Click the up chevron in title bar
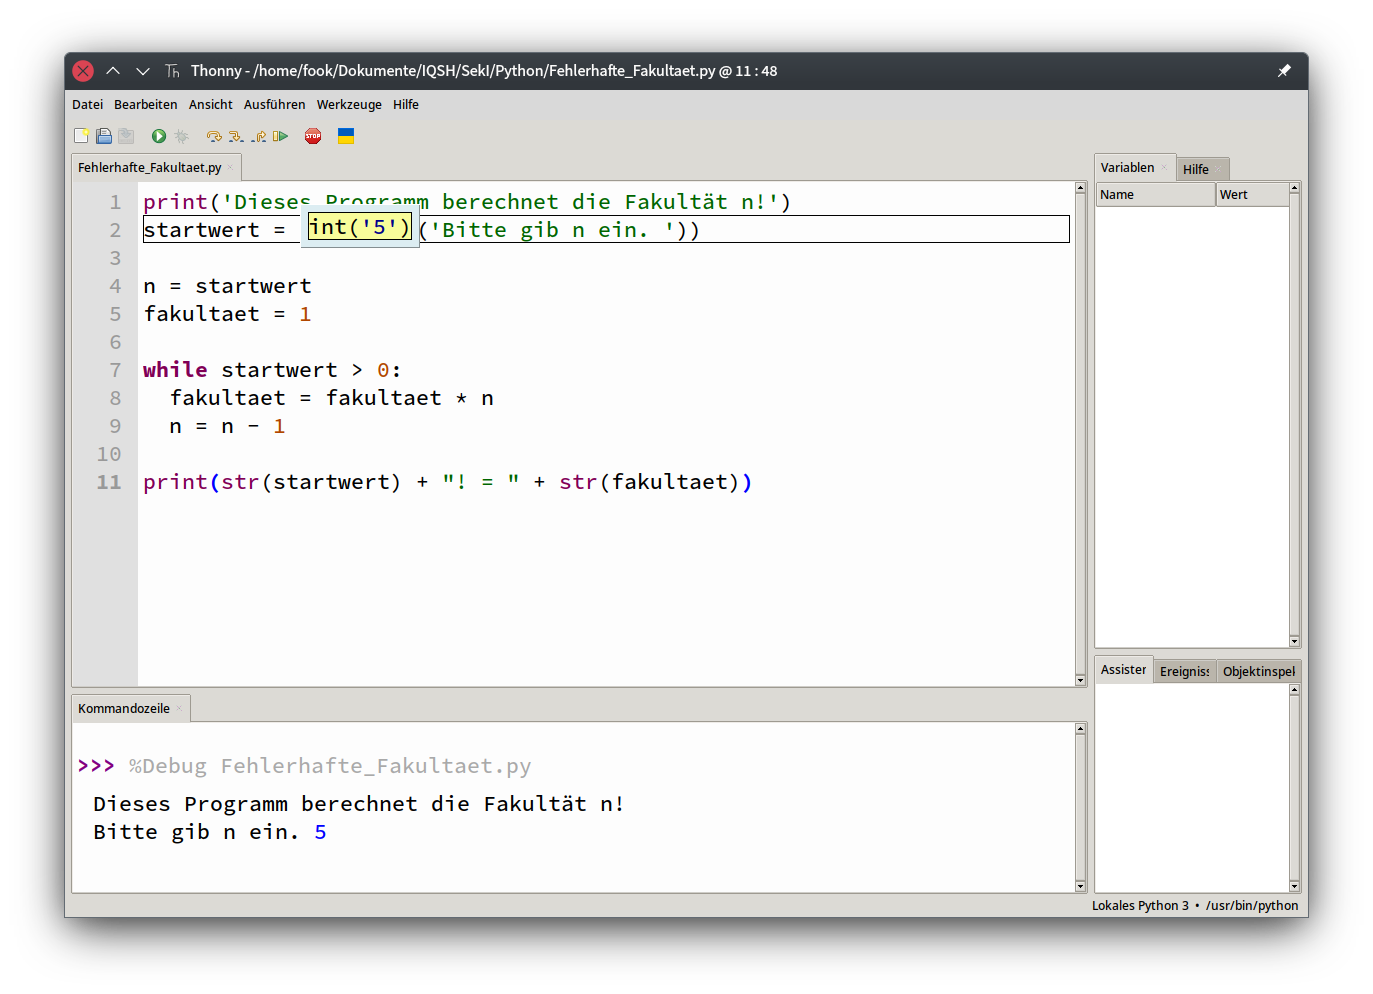This screenshot has height=994, width=1373. click(x=113, y=71)
